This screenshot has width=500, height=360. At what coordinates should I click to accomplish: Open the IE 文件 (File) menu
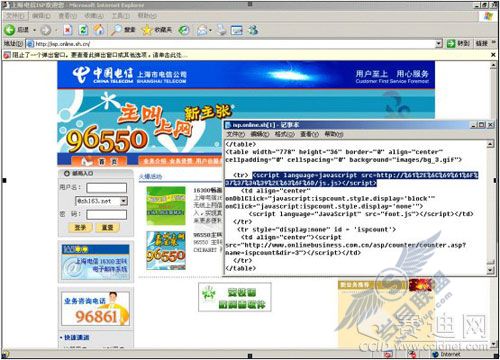tap(15, 16)
